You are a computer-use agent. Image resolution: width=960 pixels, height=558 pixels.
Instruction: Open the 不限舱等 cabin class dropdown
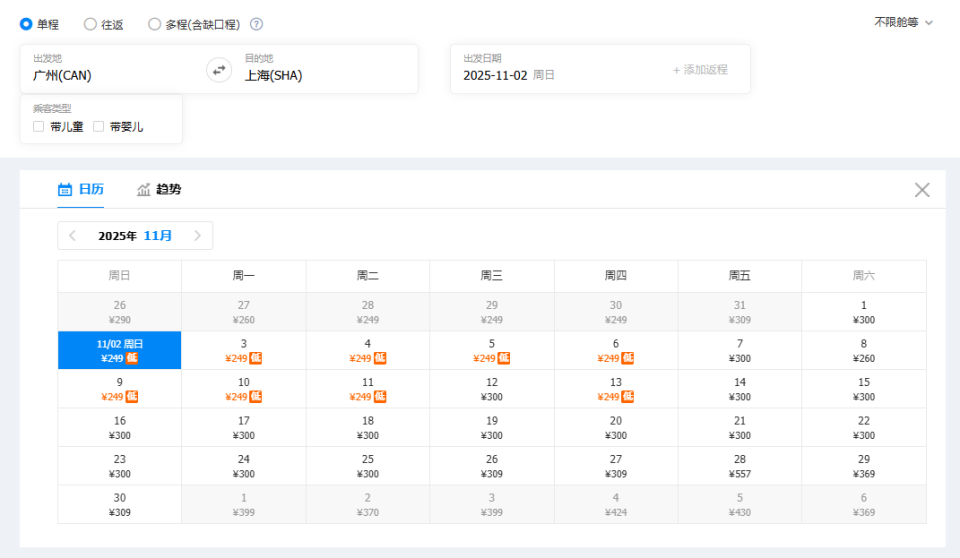point(903,22)
